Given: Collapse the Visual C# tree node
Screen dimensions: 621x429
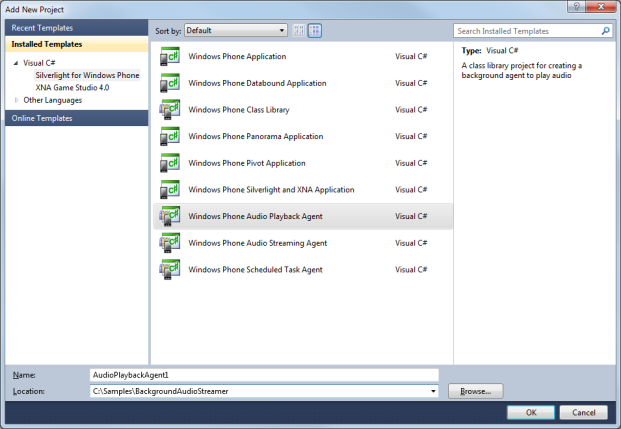Looking at the screenshot, I should pos(16,63).
